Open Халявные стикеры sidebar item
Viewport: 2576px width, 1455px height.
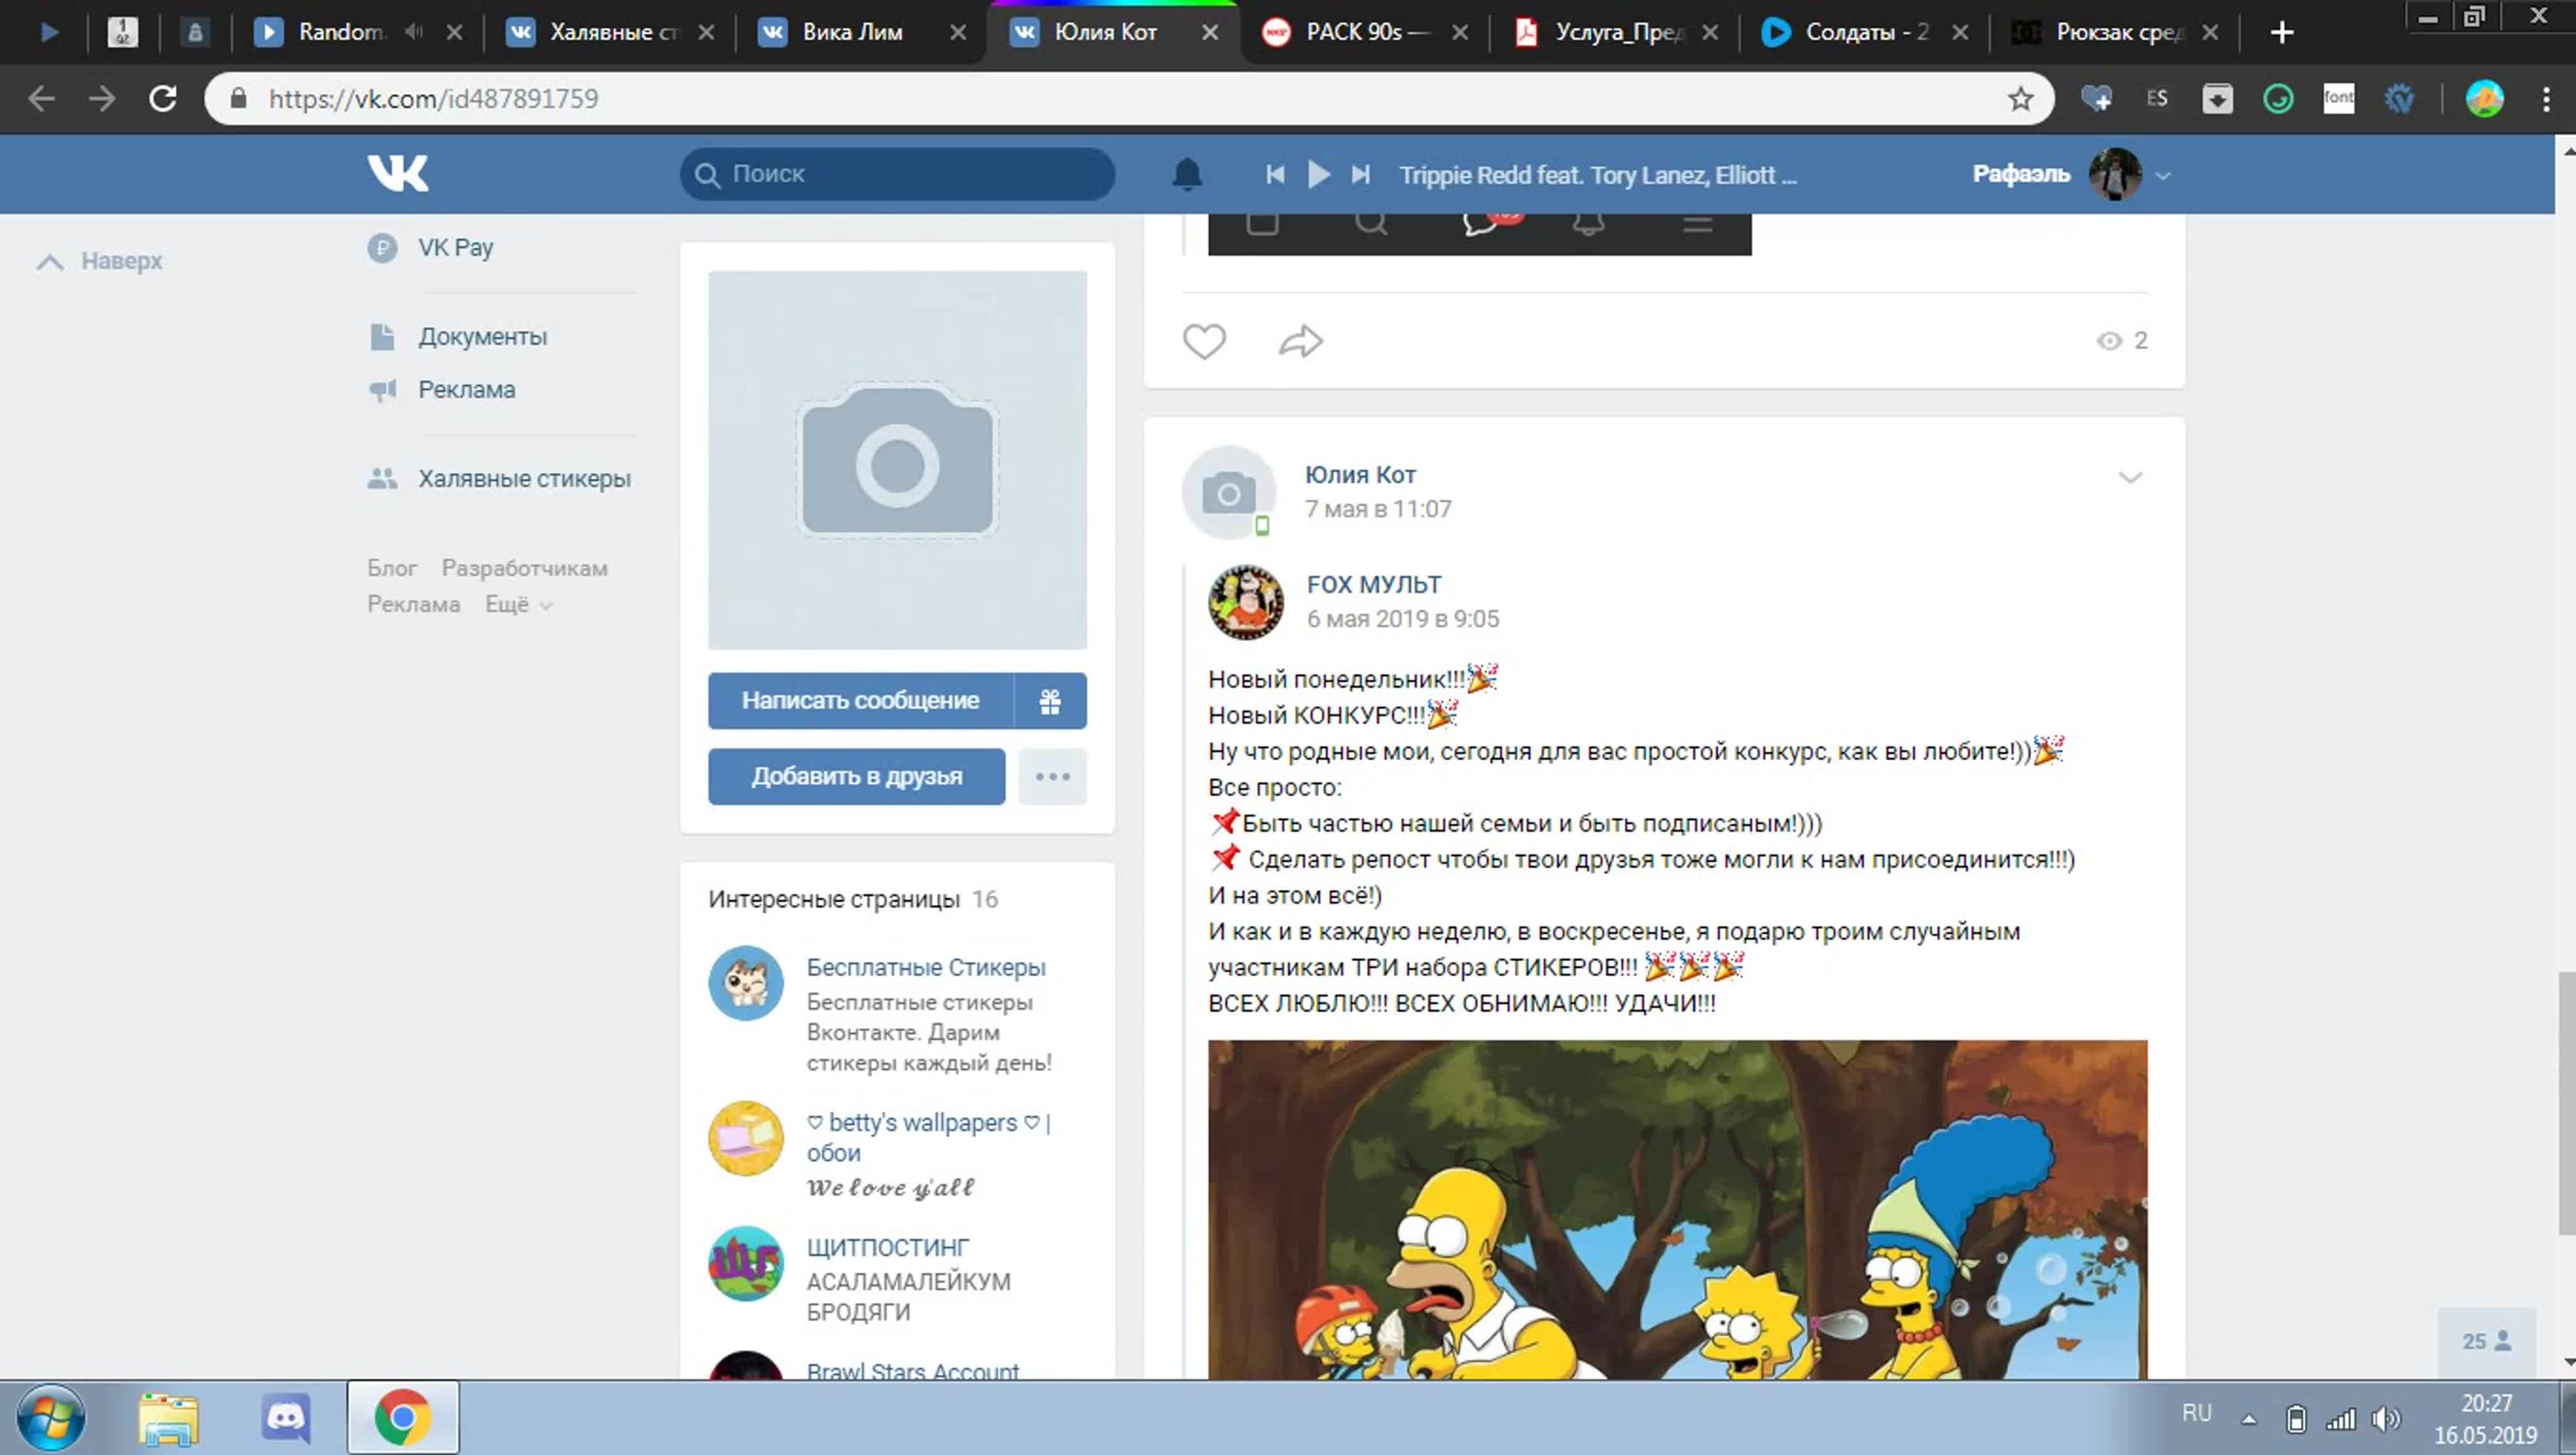[524, 479]
